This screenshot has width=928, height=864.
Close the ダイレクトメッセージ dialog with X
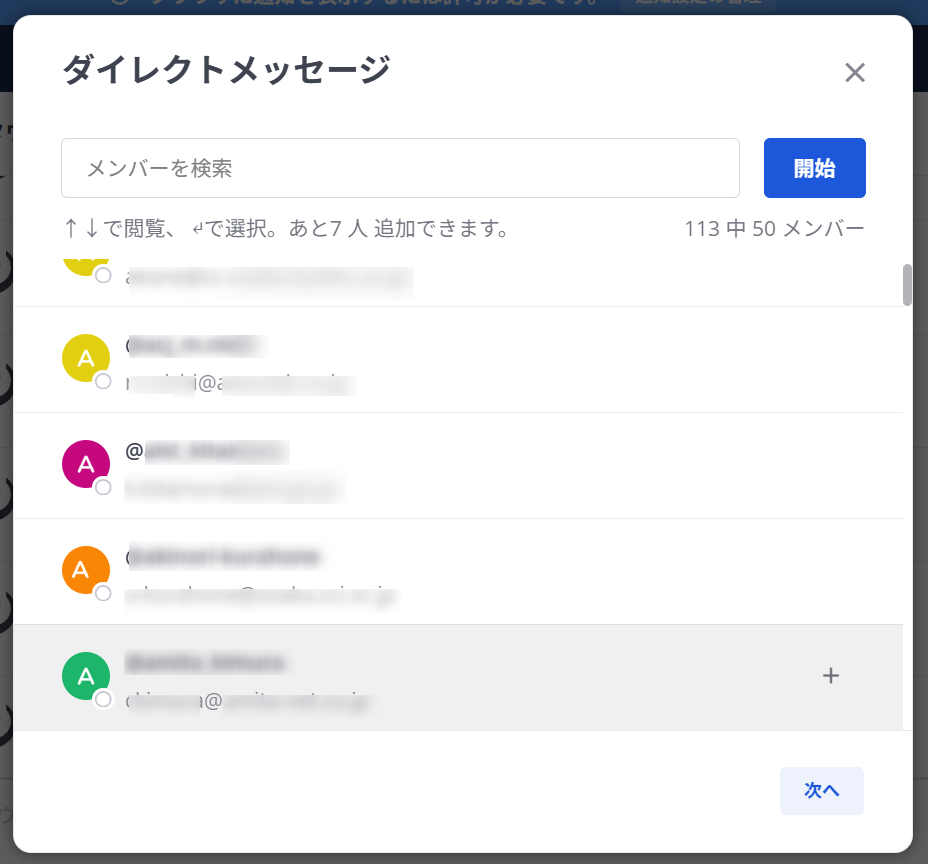[x=854, y=73]
